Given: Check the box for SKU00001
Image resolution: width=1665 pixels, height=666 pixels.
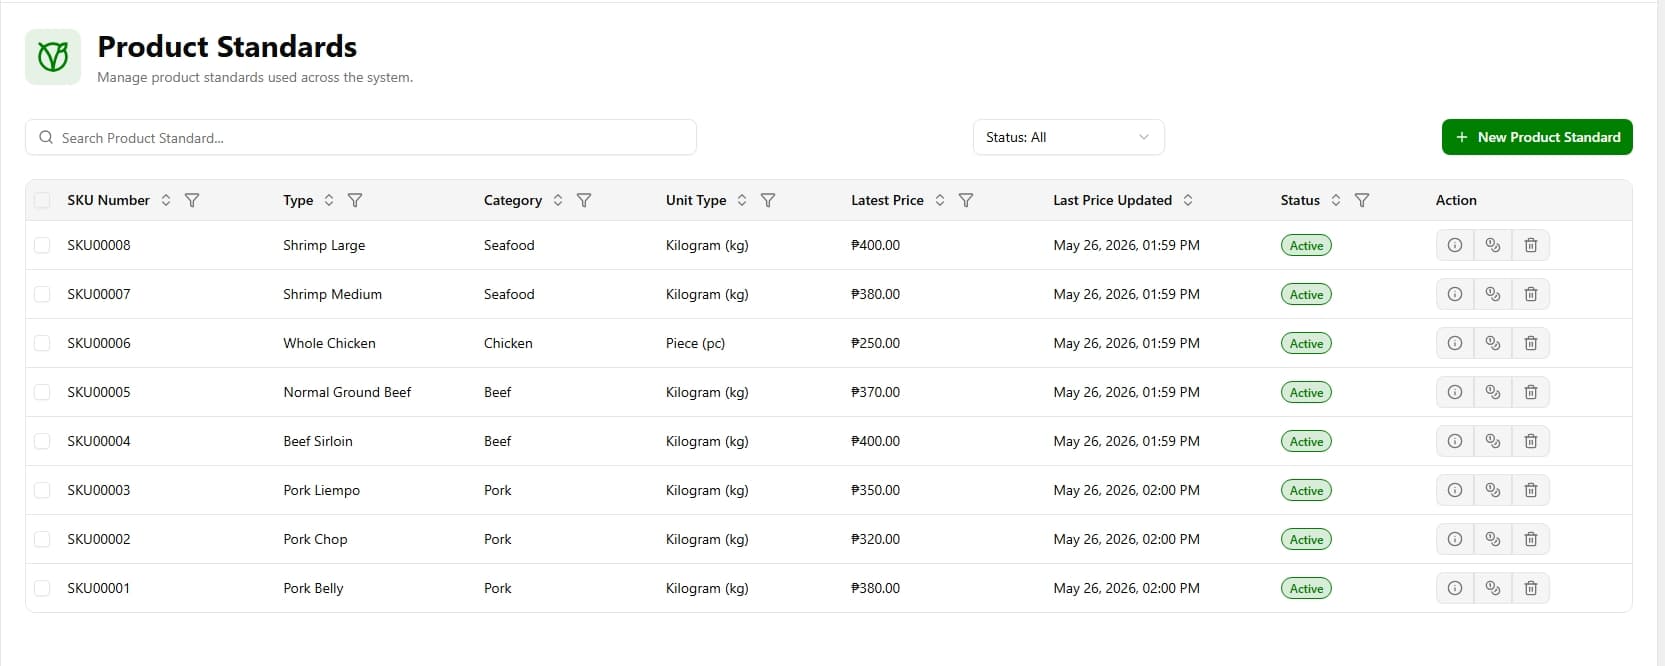Looking at the screenshot, I should click(x=42, y=588).
